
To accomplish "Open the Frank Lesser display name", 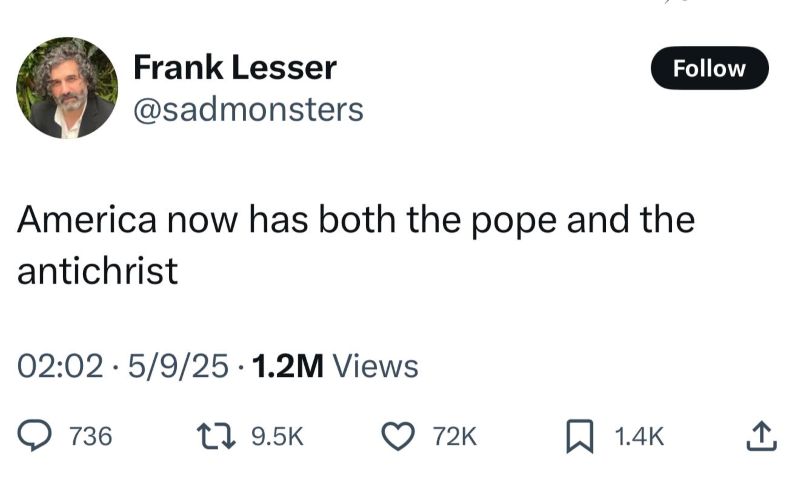I will coord(235,68).
